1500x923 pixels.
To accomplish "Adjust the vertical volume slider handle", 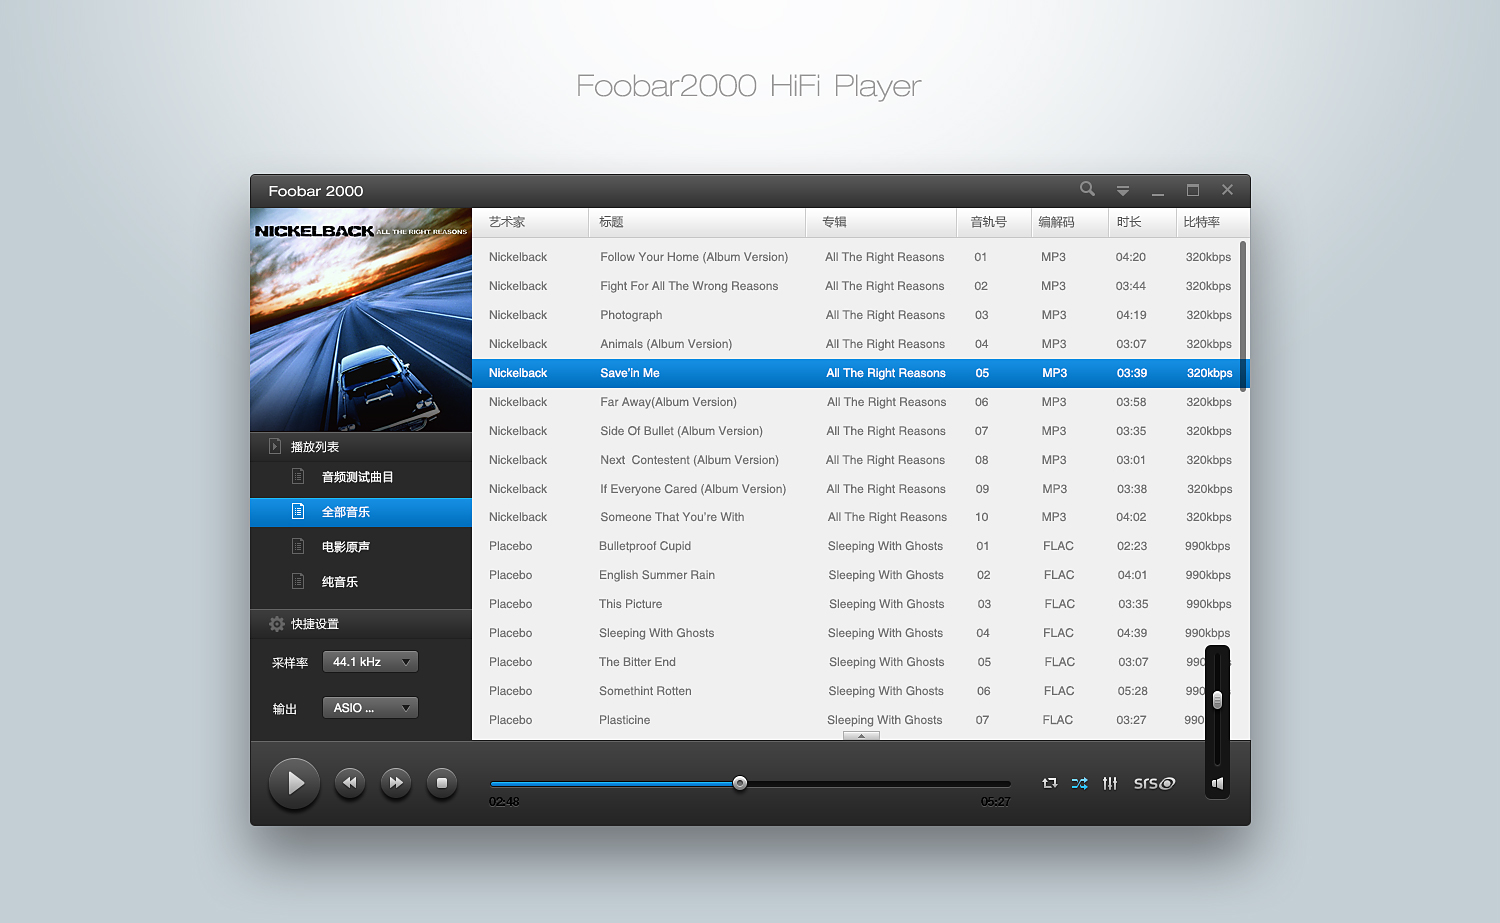I will pyautogui.click(x=1217, y=700).
